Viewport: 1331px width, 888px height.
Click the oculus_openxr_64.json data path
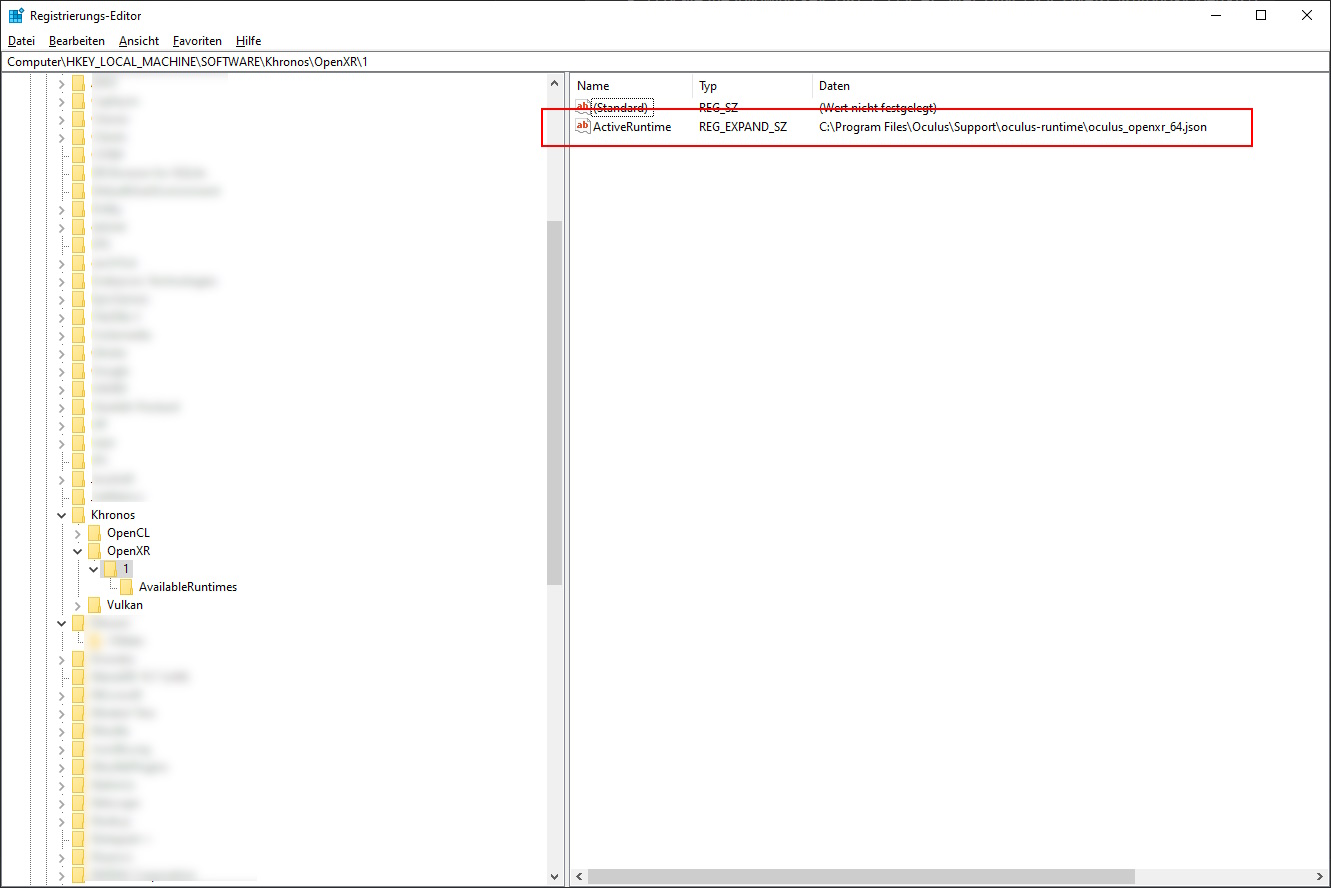coord(1013,127)
